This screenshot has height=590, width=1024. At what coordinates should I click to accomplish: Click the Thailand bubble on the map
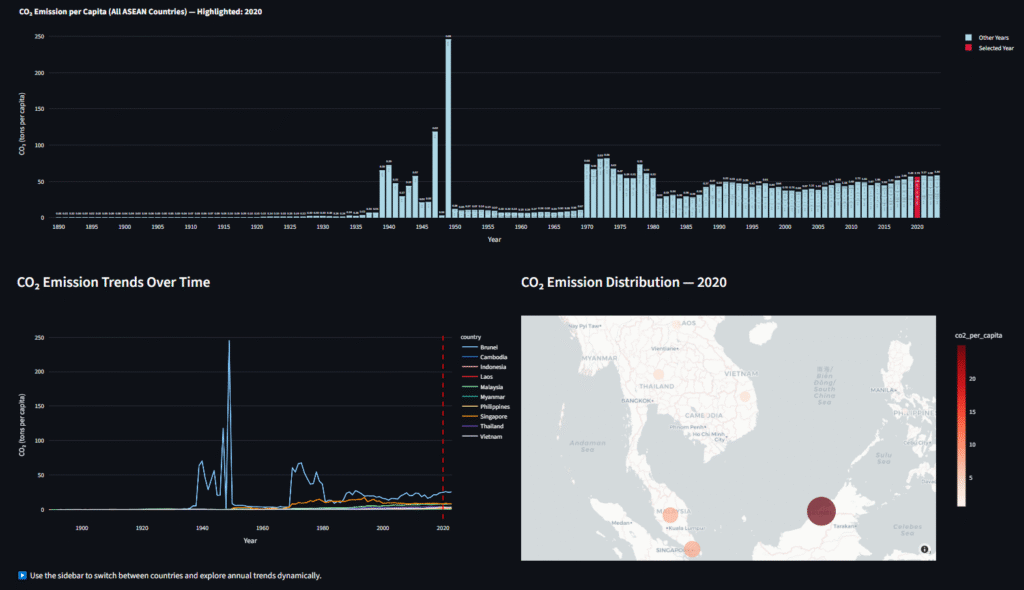pyautogui.click(x=660, y=376)
